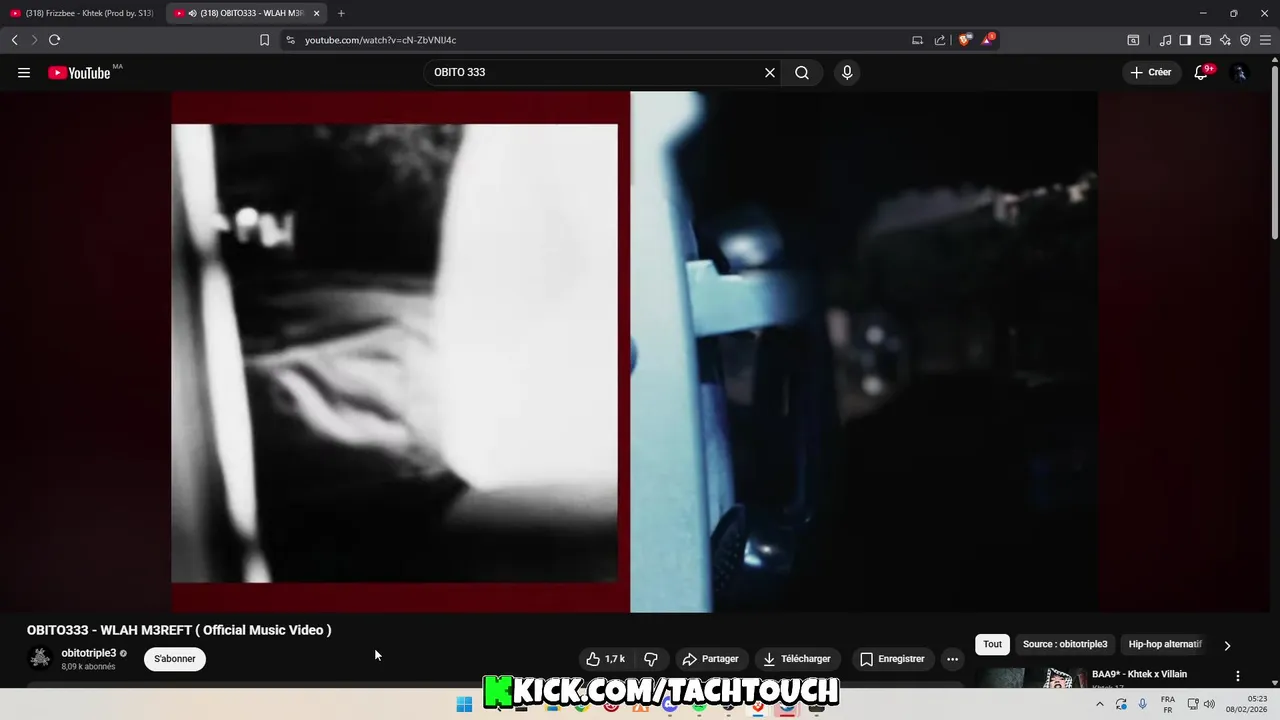
Task: Expand hidden system tray icons
Action: point(1100,704)
